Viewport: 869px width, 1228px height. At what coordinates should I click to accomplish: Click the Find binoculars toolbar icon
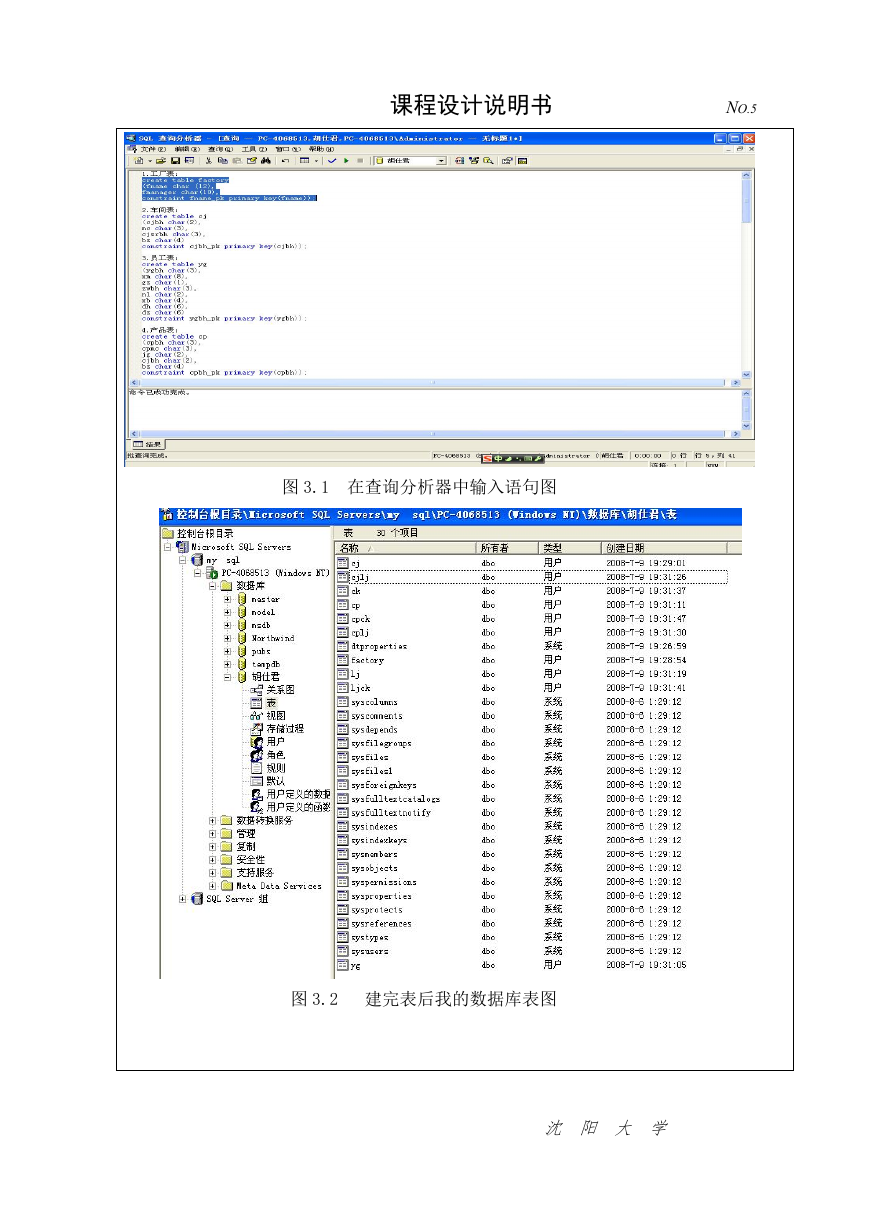[x=266, y=160]
